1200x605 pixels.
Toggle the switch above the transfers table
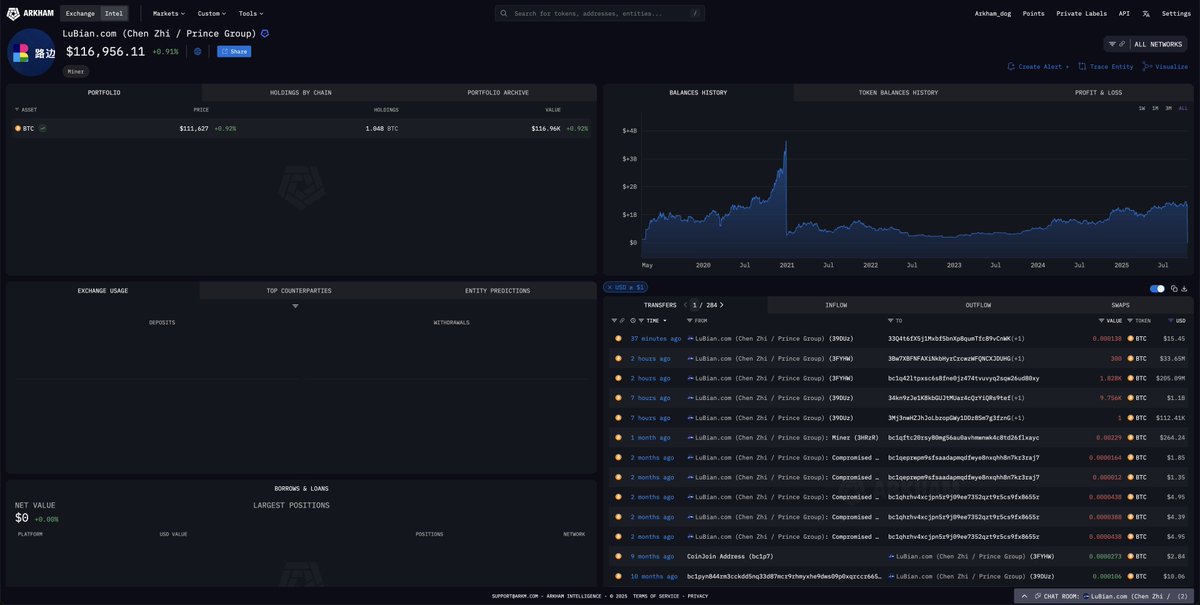point(1158,289)
